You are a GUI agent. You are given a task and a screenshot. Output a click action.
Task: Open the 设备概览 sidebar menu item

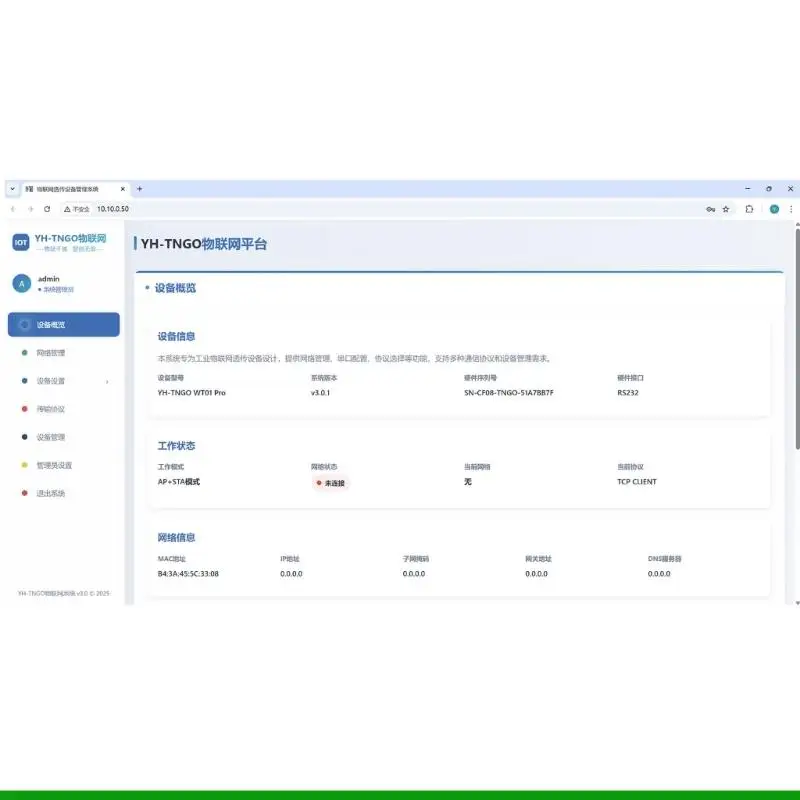click(x=64, y=324)
